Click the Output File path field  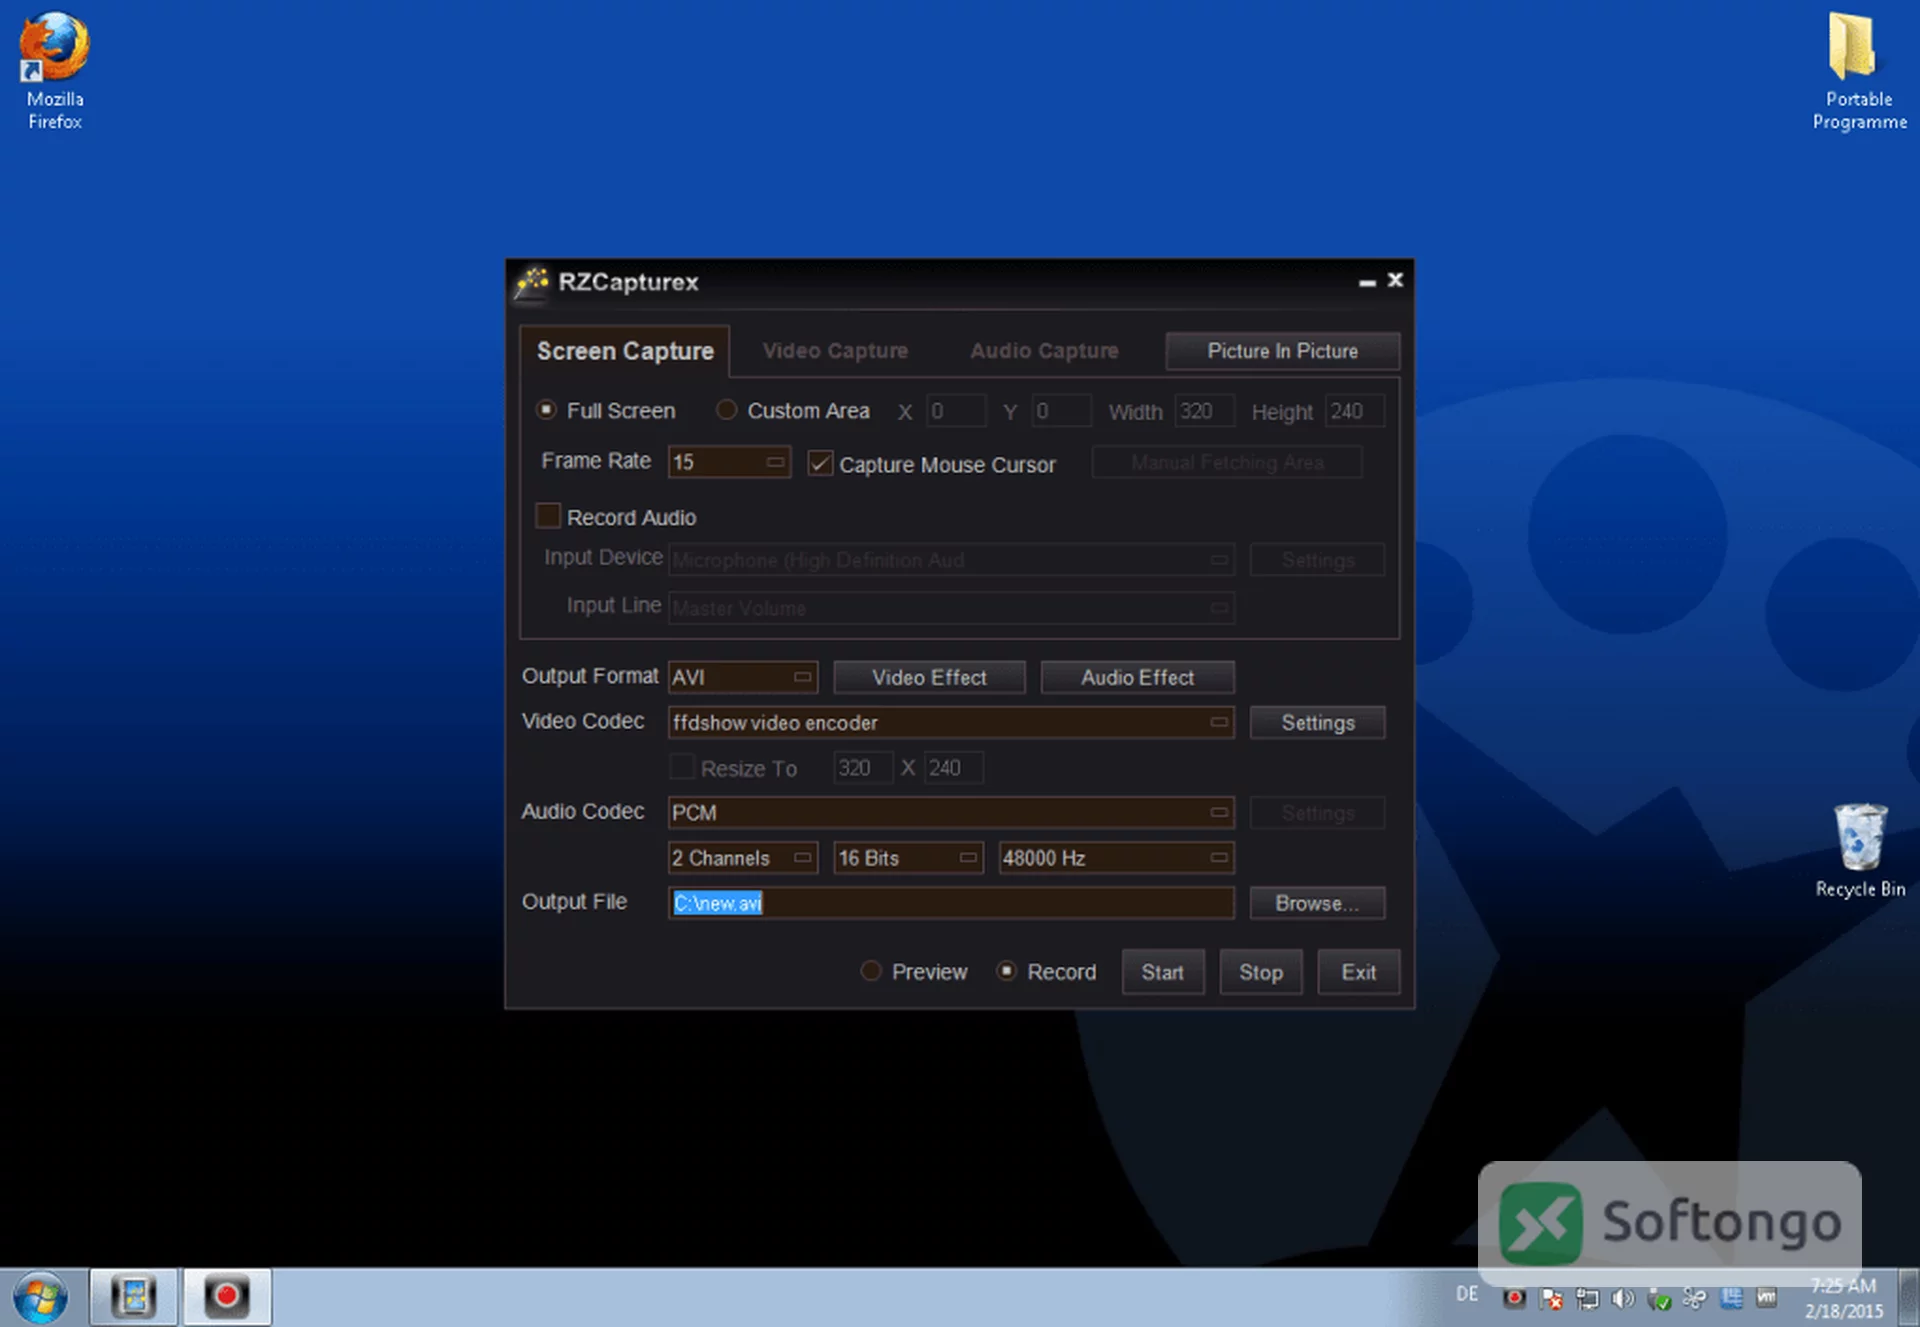(951, 903)
